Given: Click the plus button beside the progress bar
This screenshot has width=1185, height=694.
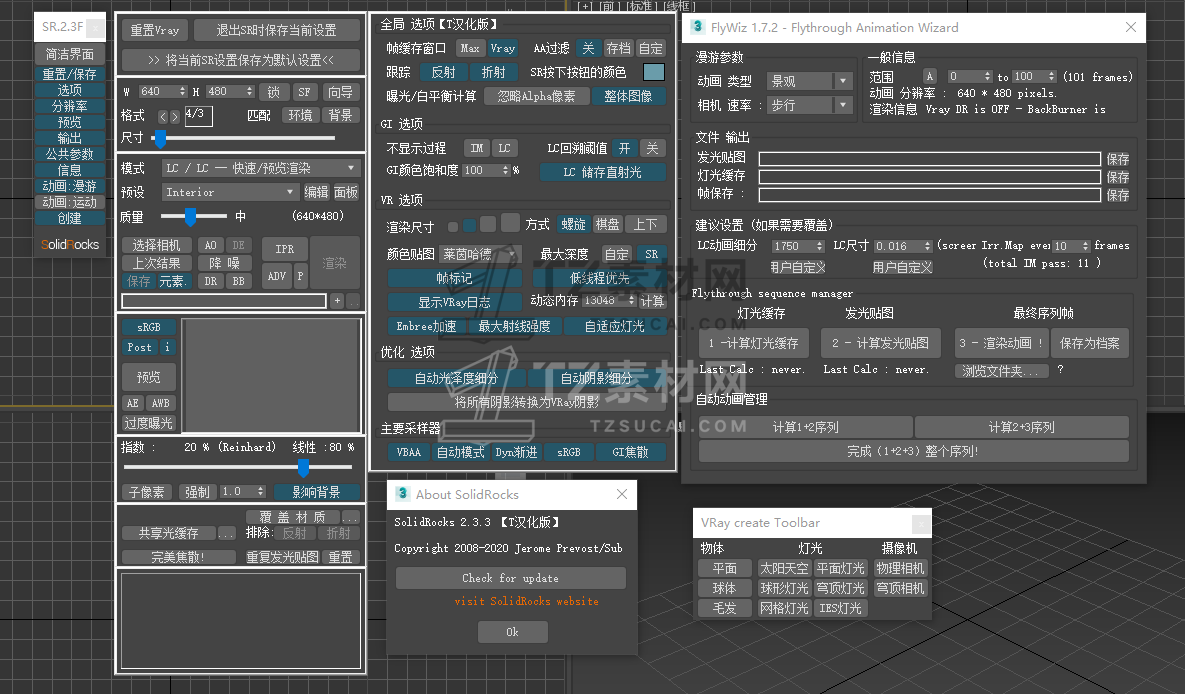Looking at the screenshot, I should (337, 300).
